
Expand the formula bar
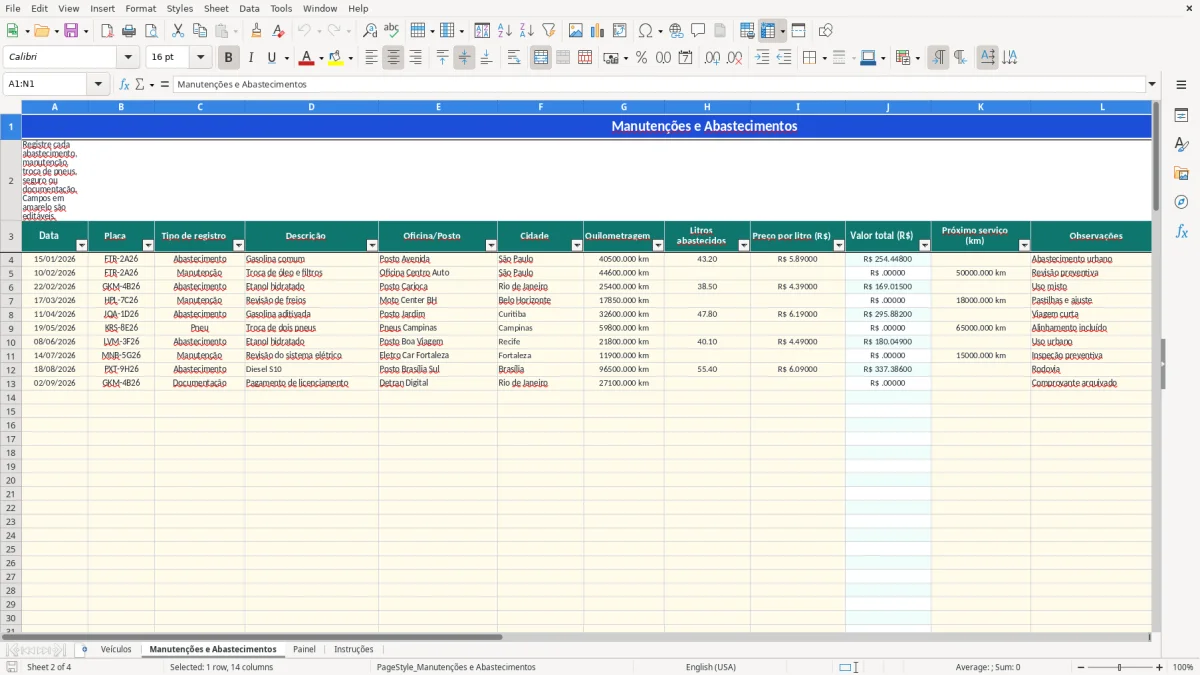(1152, 84)
